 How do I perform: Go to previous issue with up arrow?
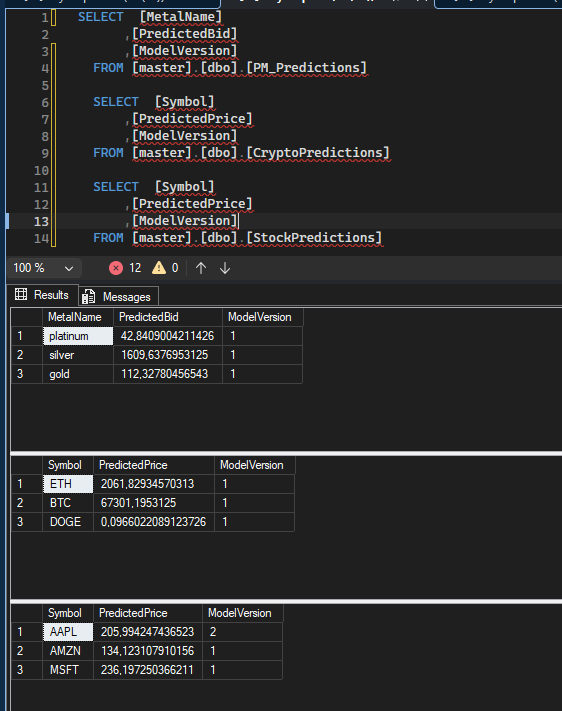click(x=201, y=268)
